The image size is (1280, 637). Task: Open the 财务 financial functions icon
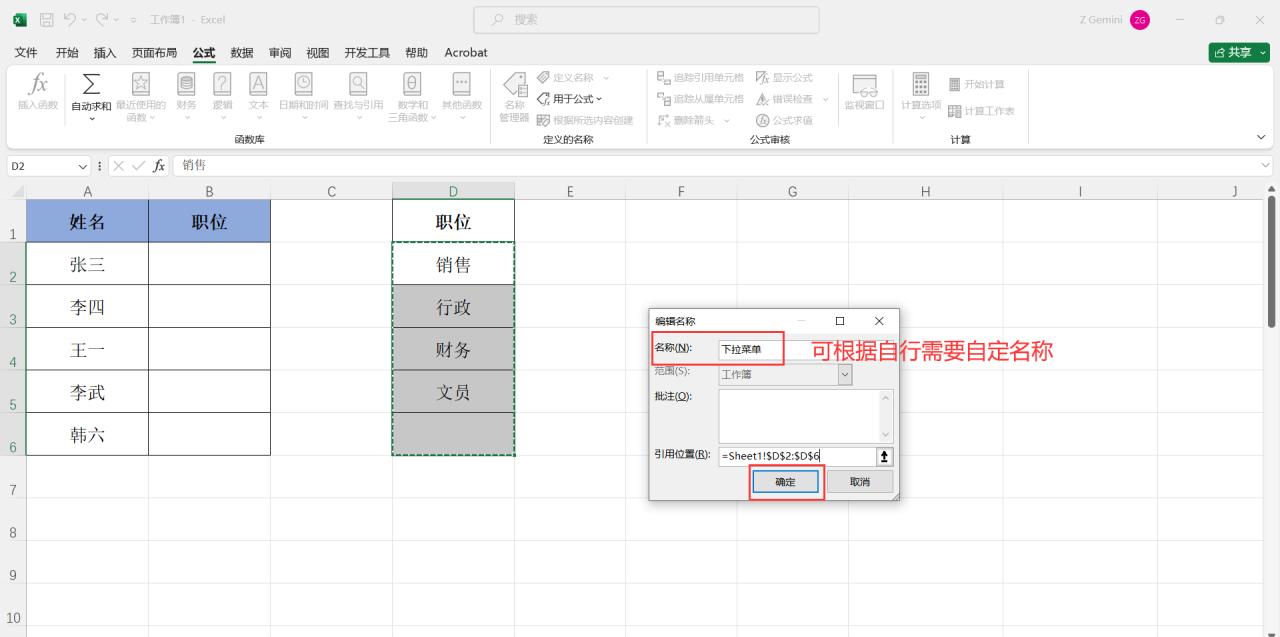(x=186, y=85)
